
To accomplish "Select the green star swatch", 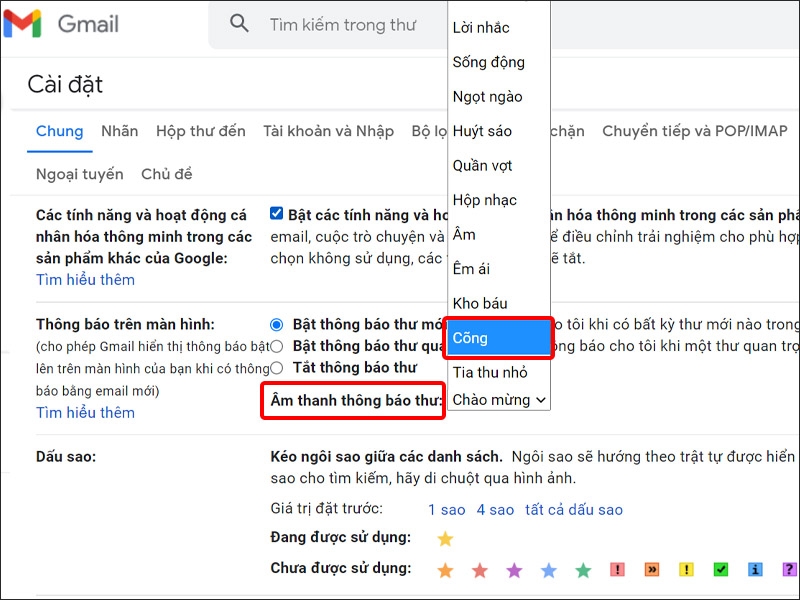I will pos(583,568).
